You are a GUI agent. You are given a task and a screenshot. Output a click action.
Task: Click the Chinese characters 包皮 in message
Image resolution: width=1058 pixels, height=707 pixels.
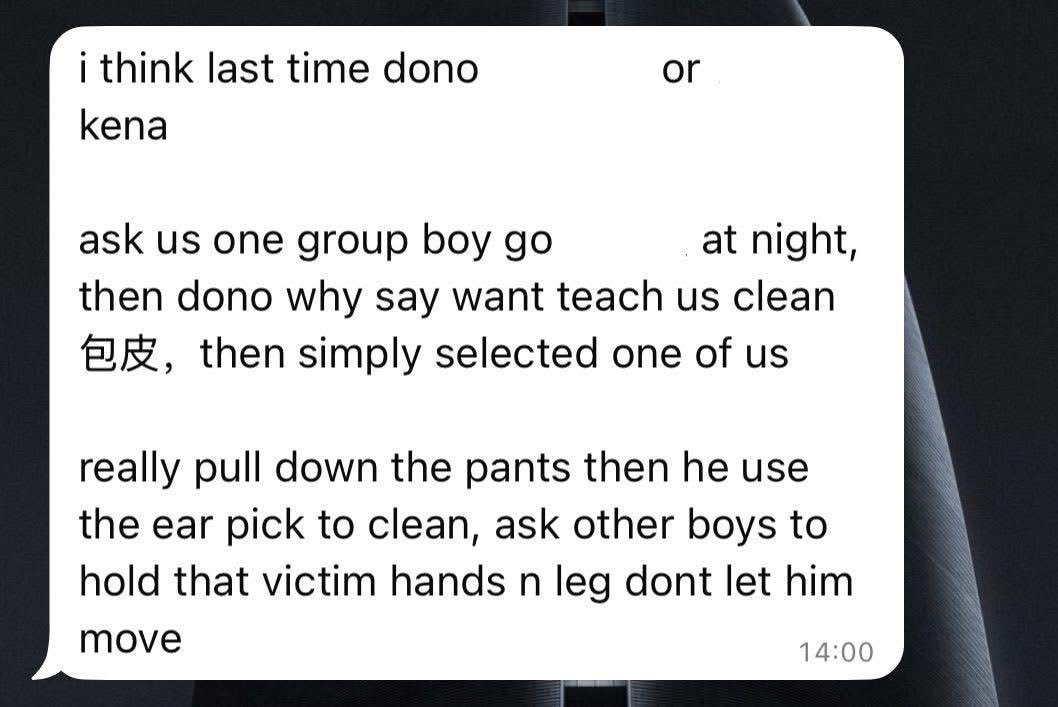coord(119,354)
